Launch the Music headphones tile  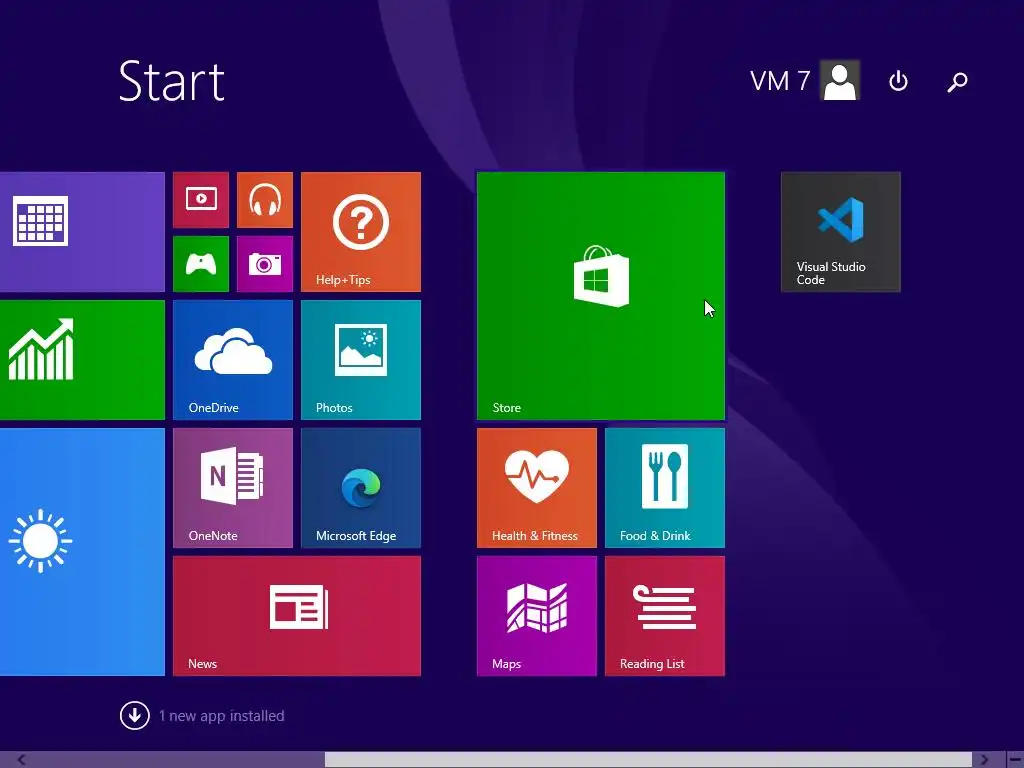tap(264, 200)
